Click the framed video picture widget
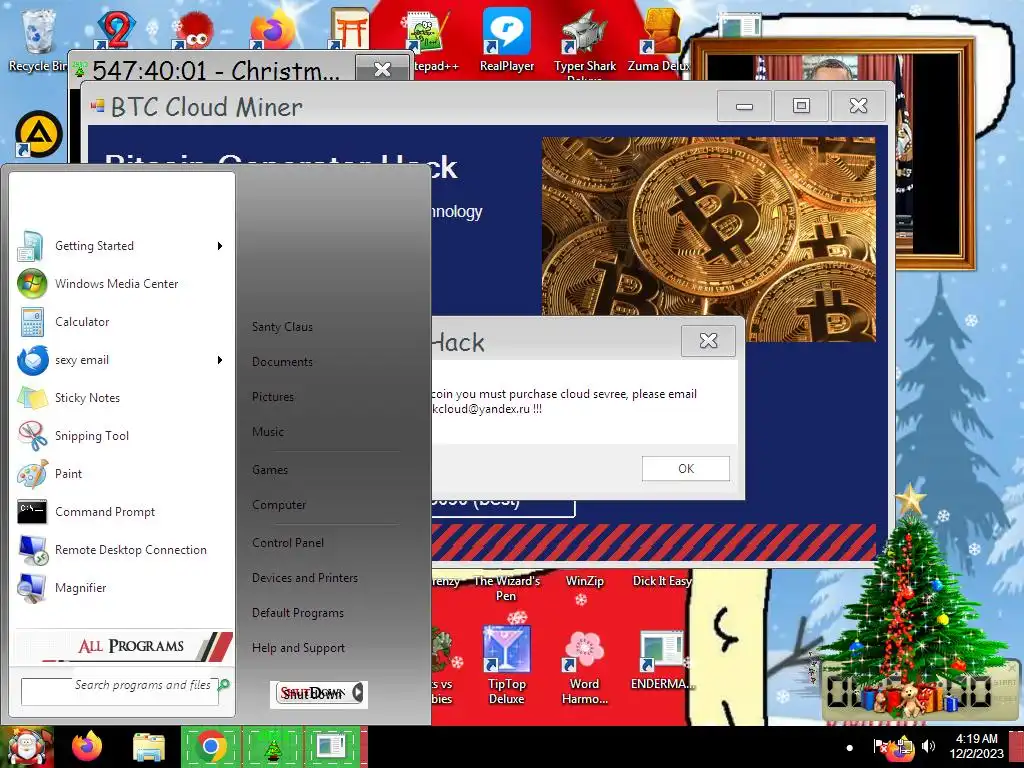 click(833, 153)
